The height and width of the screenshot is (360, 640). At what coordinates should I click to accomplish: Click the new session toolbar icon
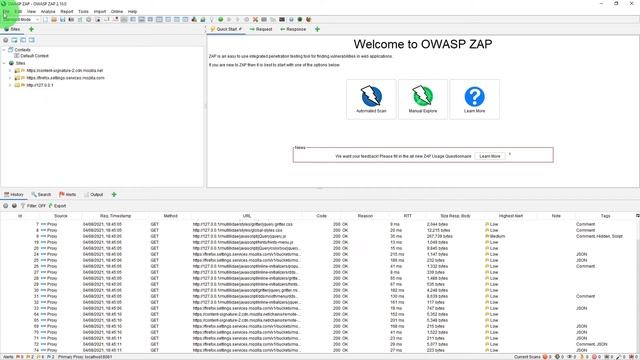point(45,20)
